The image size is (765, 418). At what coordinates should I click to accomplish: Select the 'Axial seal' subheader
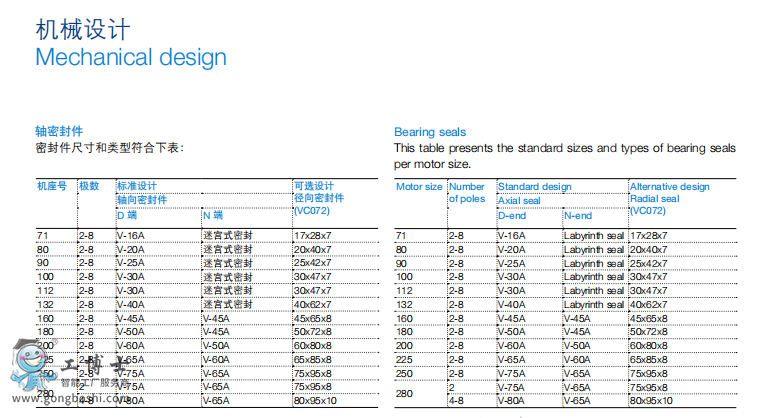pos(519,200)
